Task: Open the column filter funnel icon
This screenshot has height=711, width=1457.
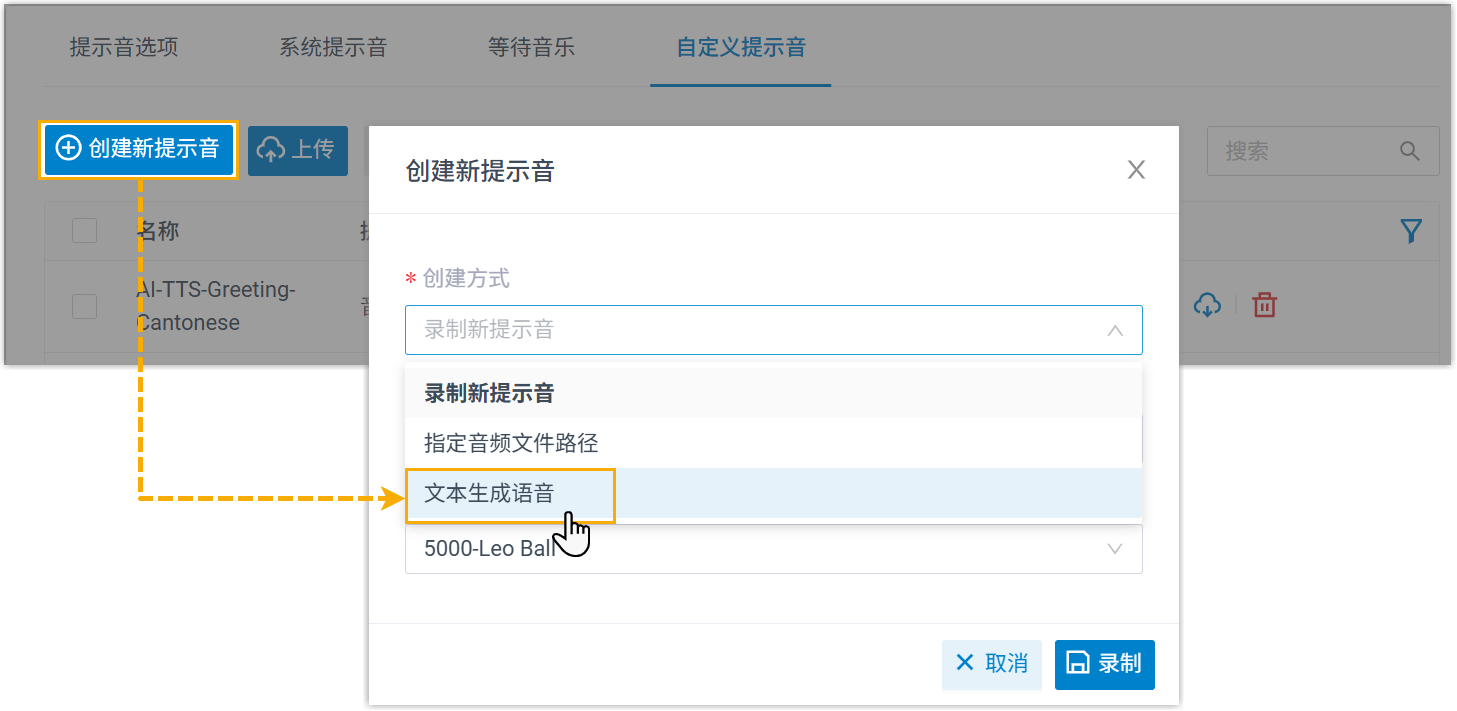Action: pos(1410,232)
